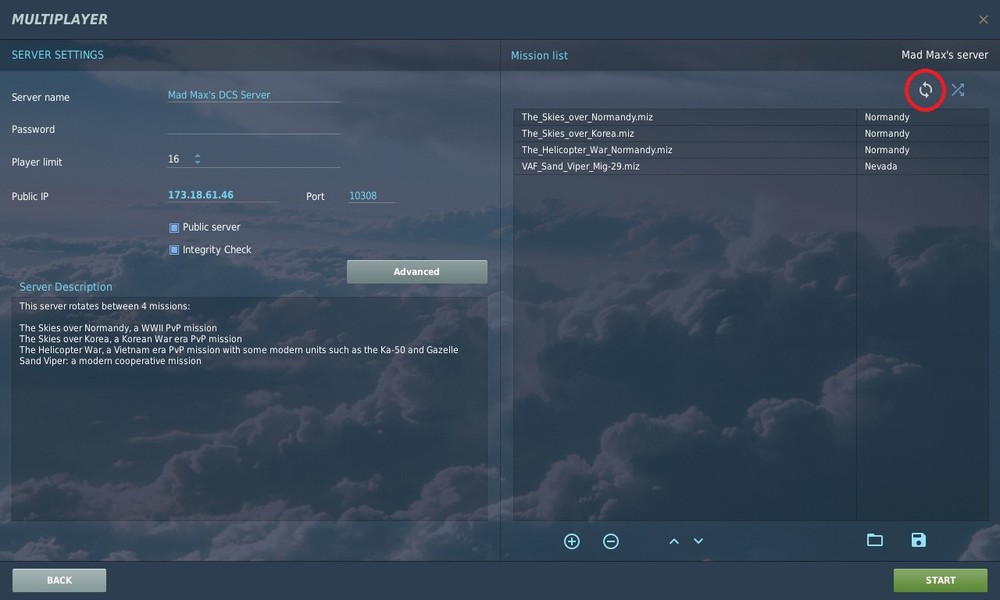Increase player limit with up arrow

click(x=198, y=156)
